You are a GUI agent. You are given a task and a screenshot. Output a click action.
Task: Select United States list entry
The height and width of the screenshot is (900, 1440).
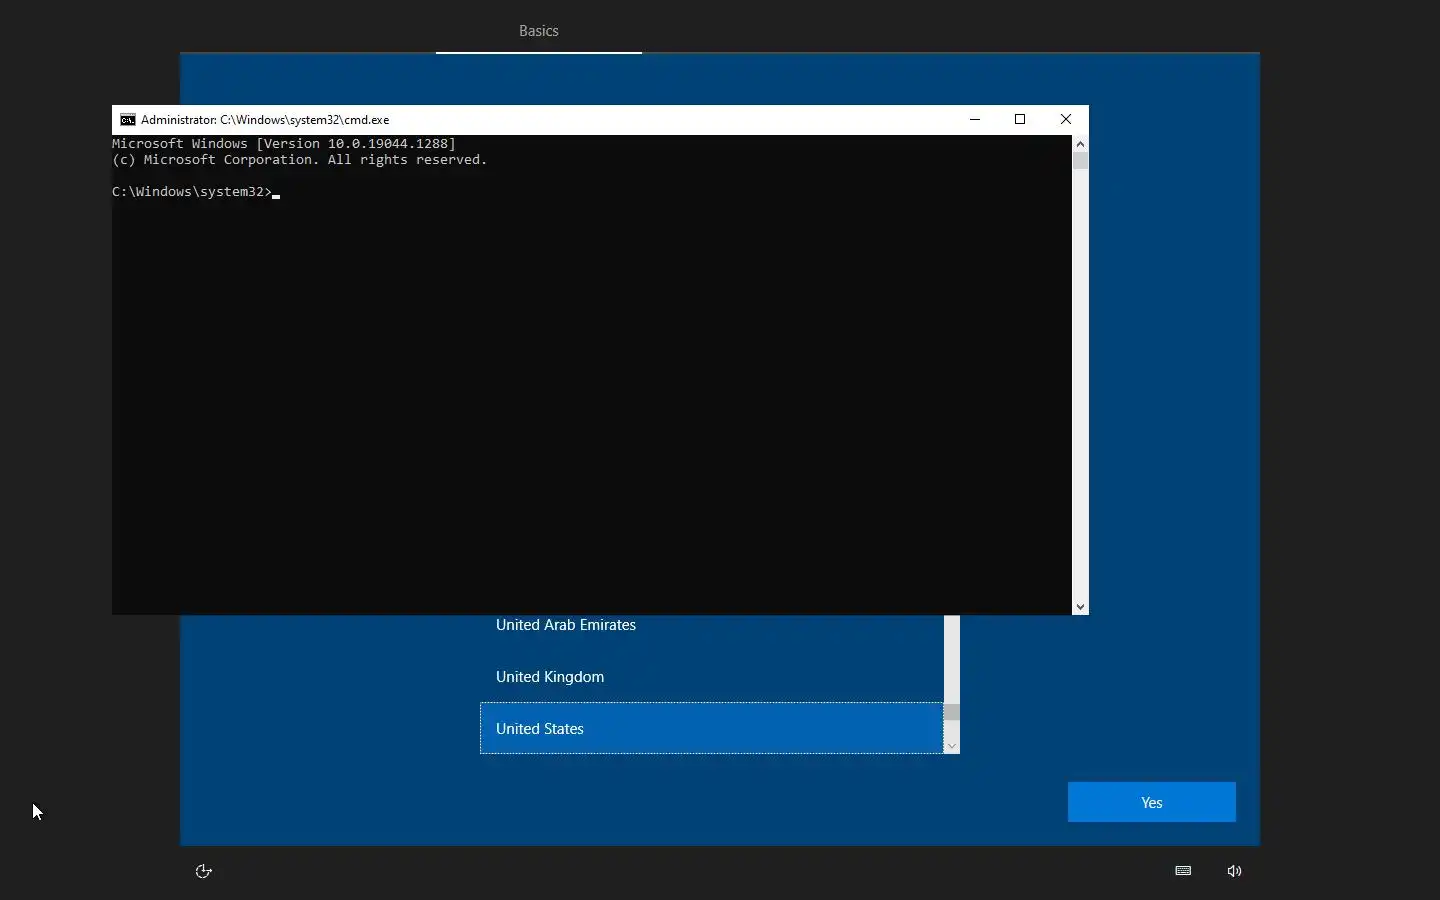pos(712,728)
